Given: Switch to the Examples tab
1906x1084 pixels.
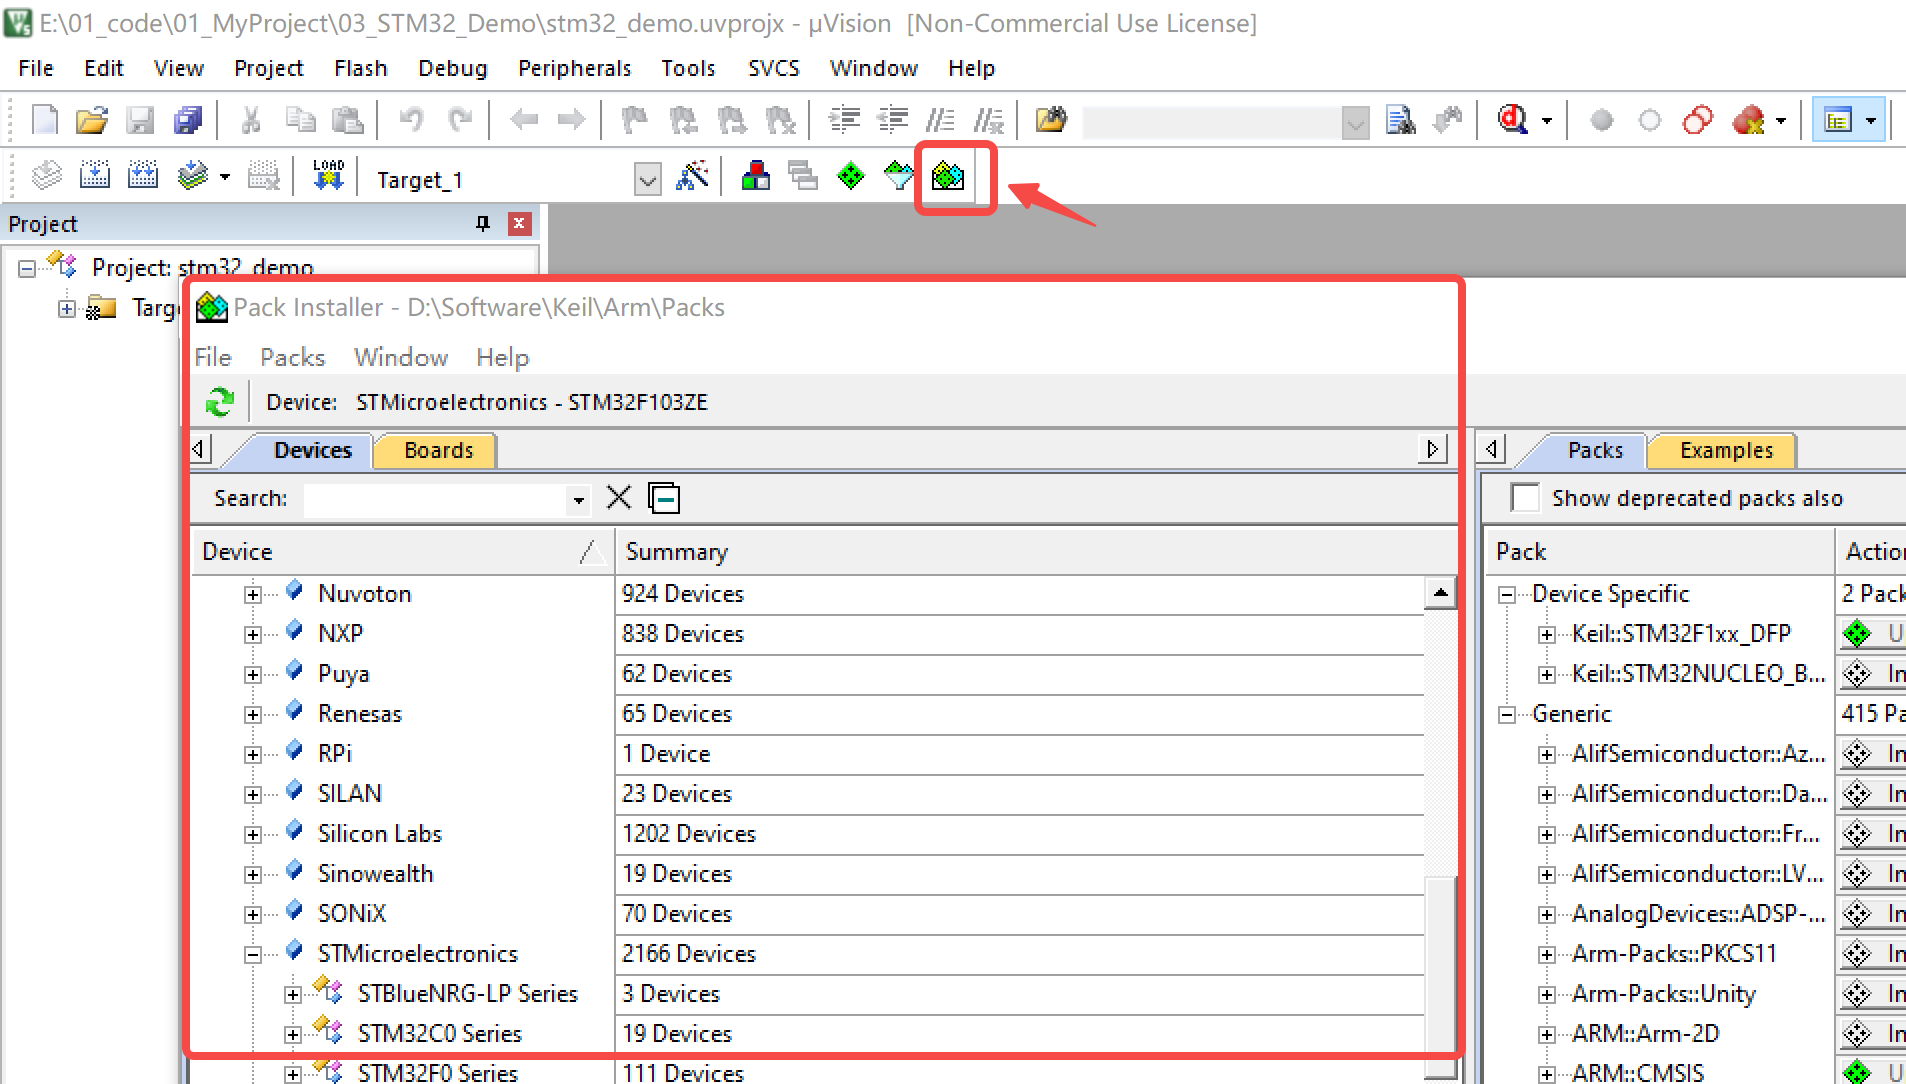Looking at the screenshot, I should [1726, 450].
